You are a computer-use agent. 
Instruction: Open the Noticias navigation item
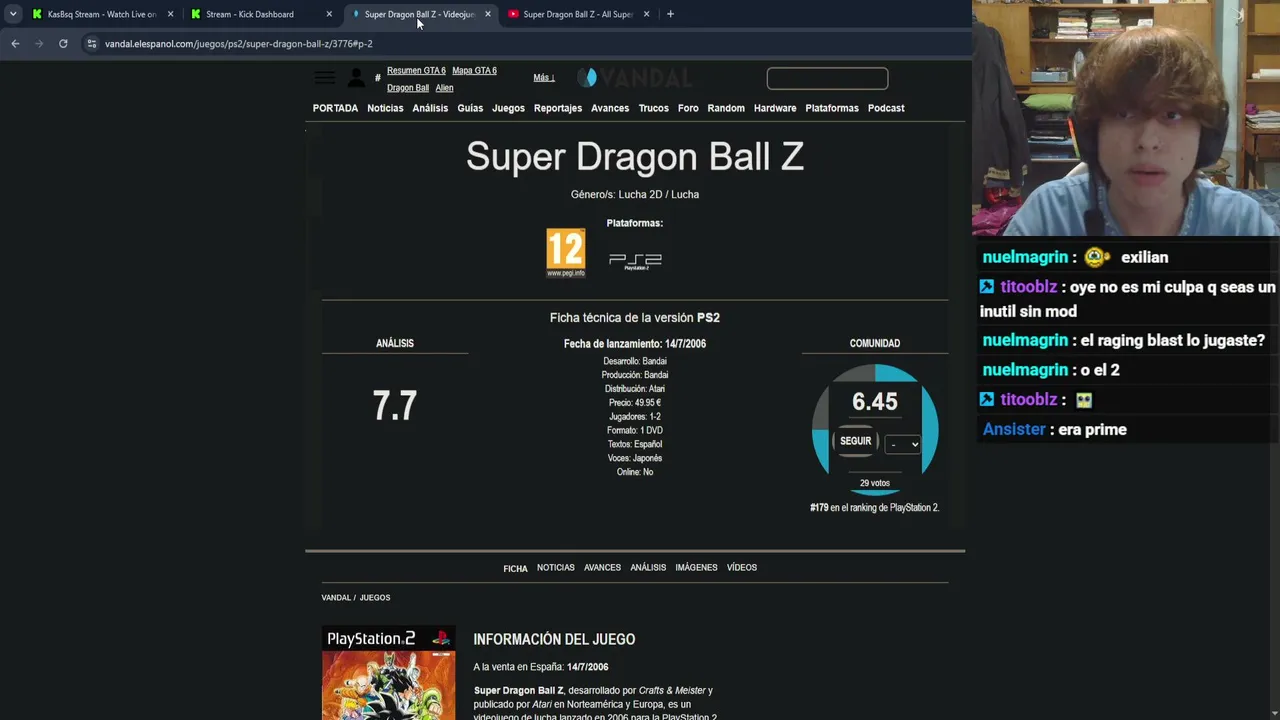tap(385, 108)
